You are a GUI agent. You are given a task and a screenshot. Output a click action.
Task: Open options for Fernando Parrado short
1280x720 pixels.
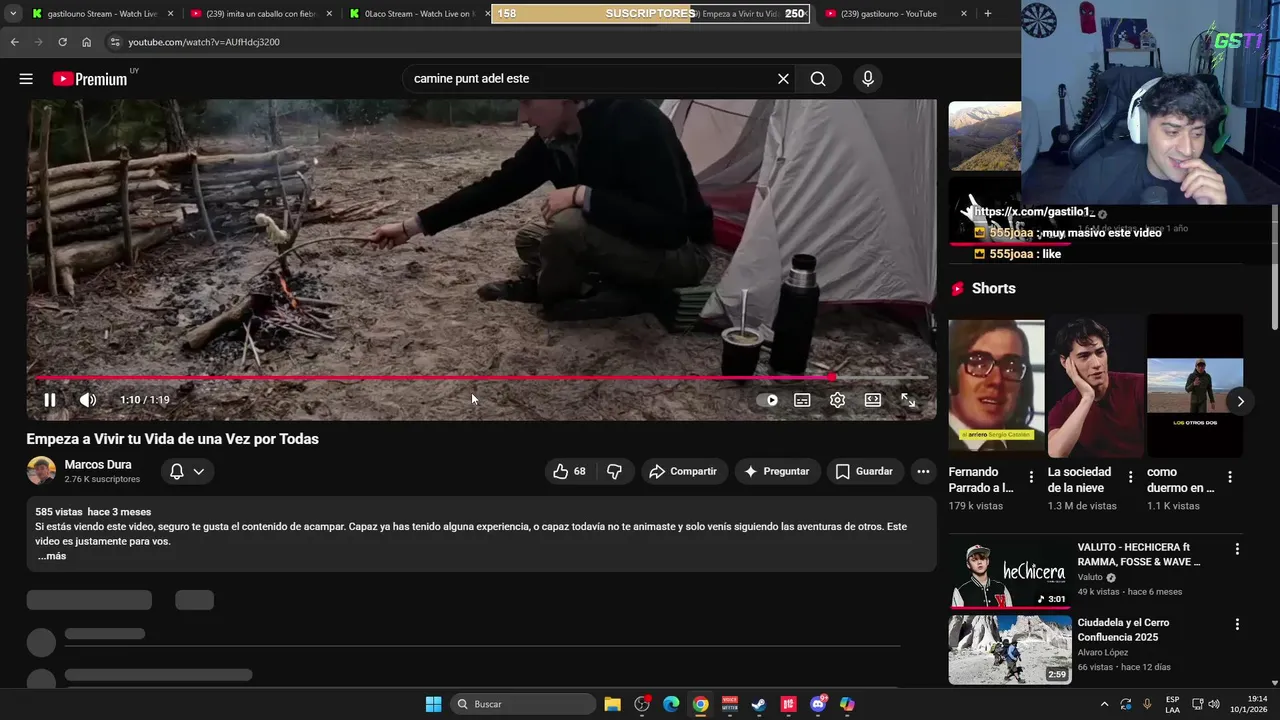1031,477
